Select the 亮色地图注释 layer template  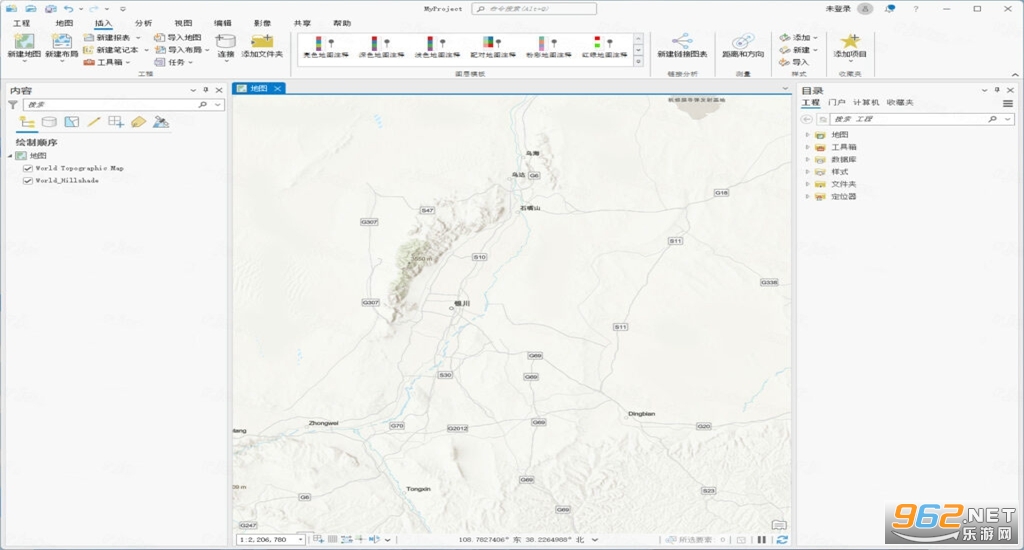(x=326, y=48)
